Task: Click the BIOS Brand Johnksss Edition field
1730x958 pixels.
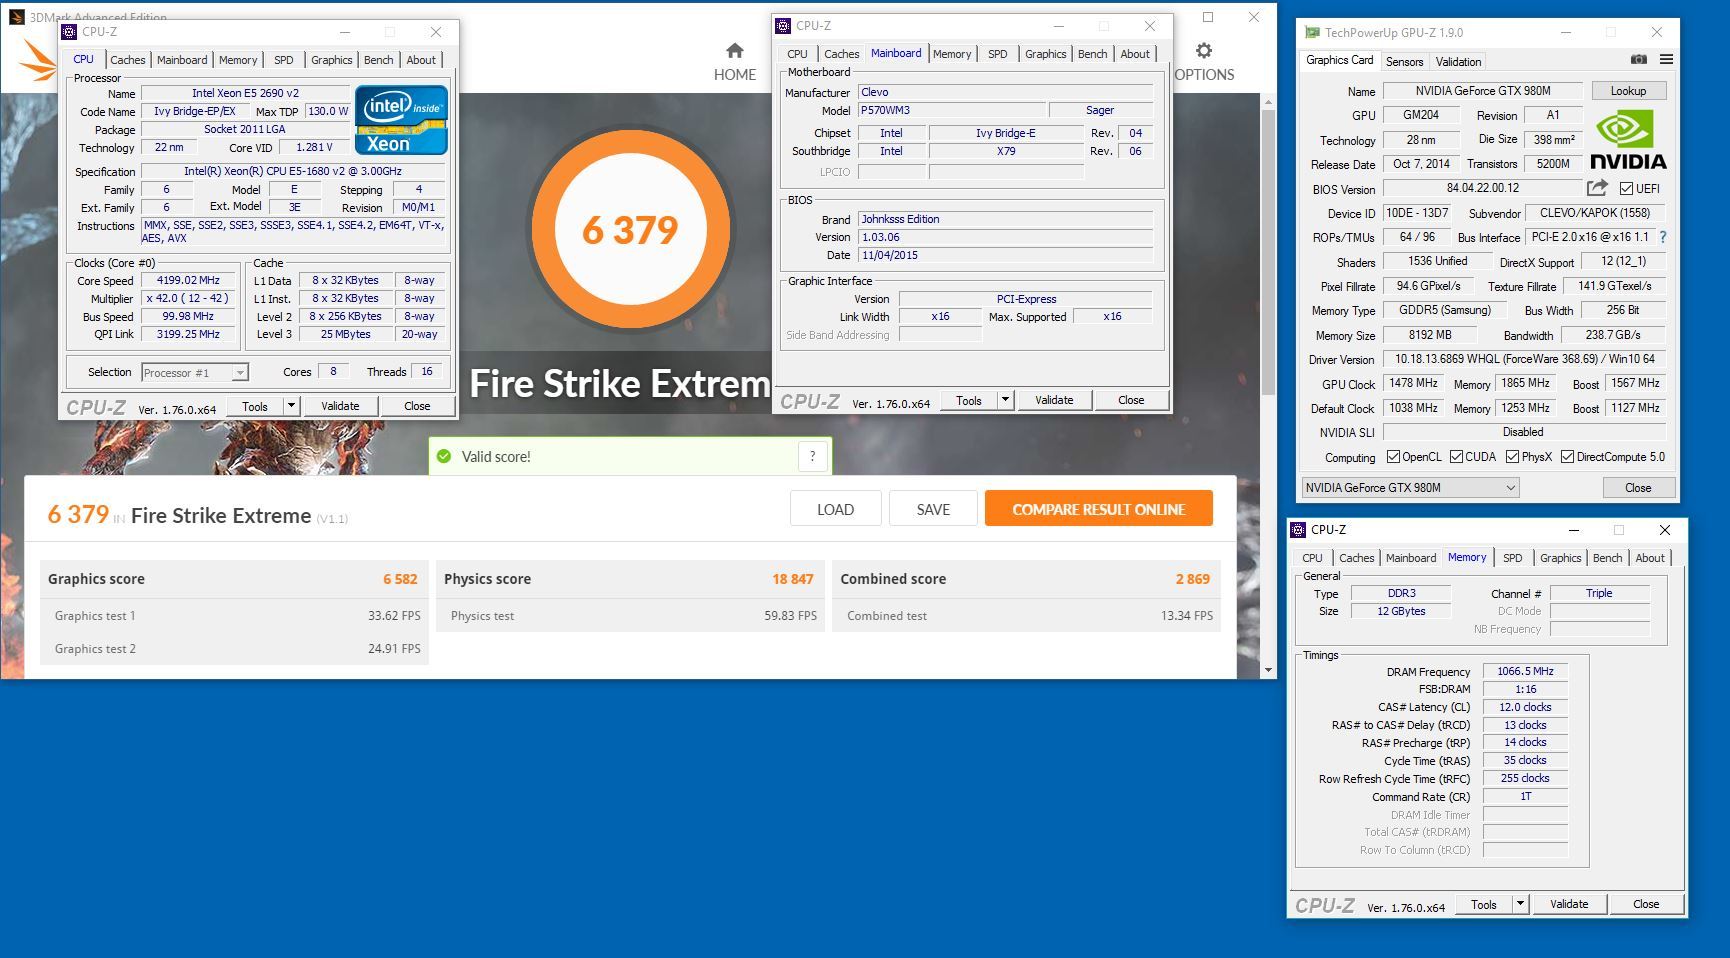Action: coord(1005,219)
